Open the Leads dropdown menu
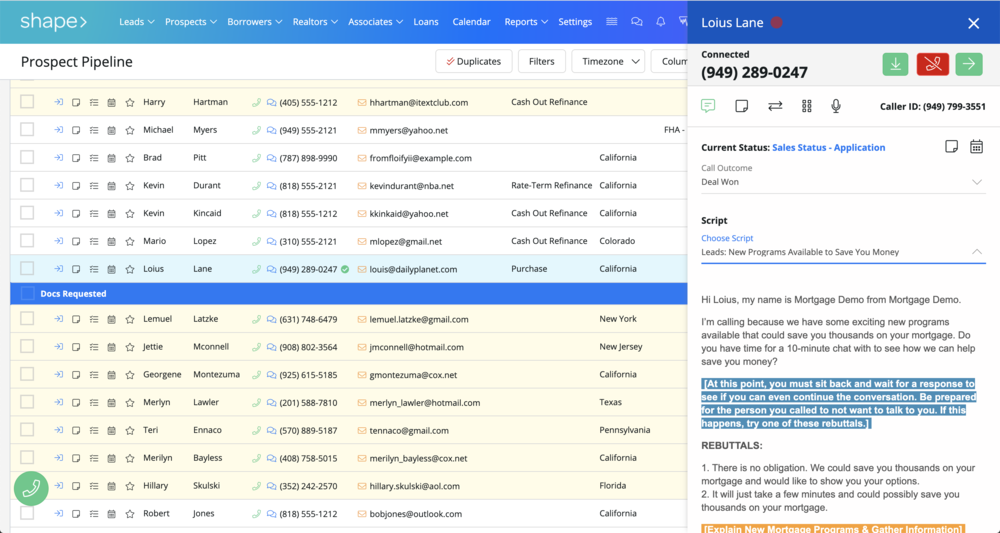1000x533 pixels. tap(136, 22)
